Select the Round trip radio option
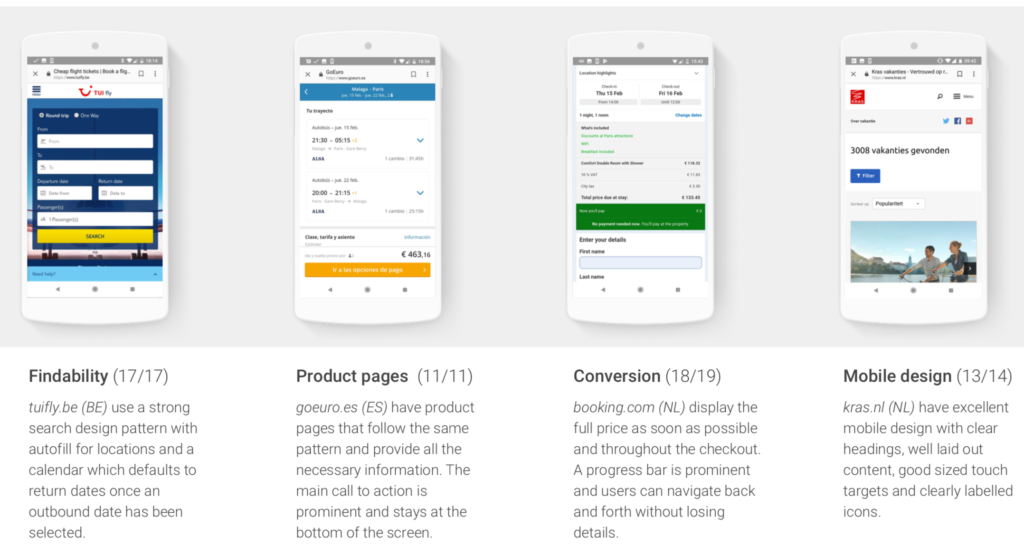This screenshot has width=1024, height=545. (54, 116)
